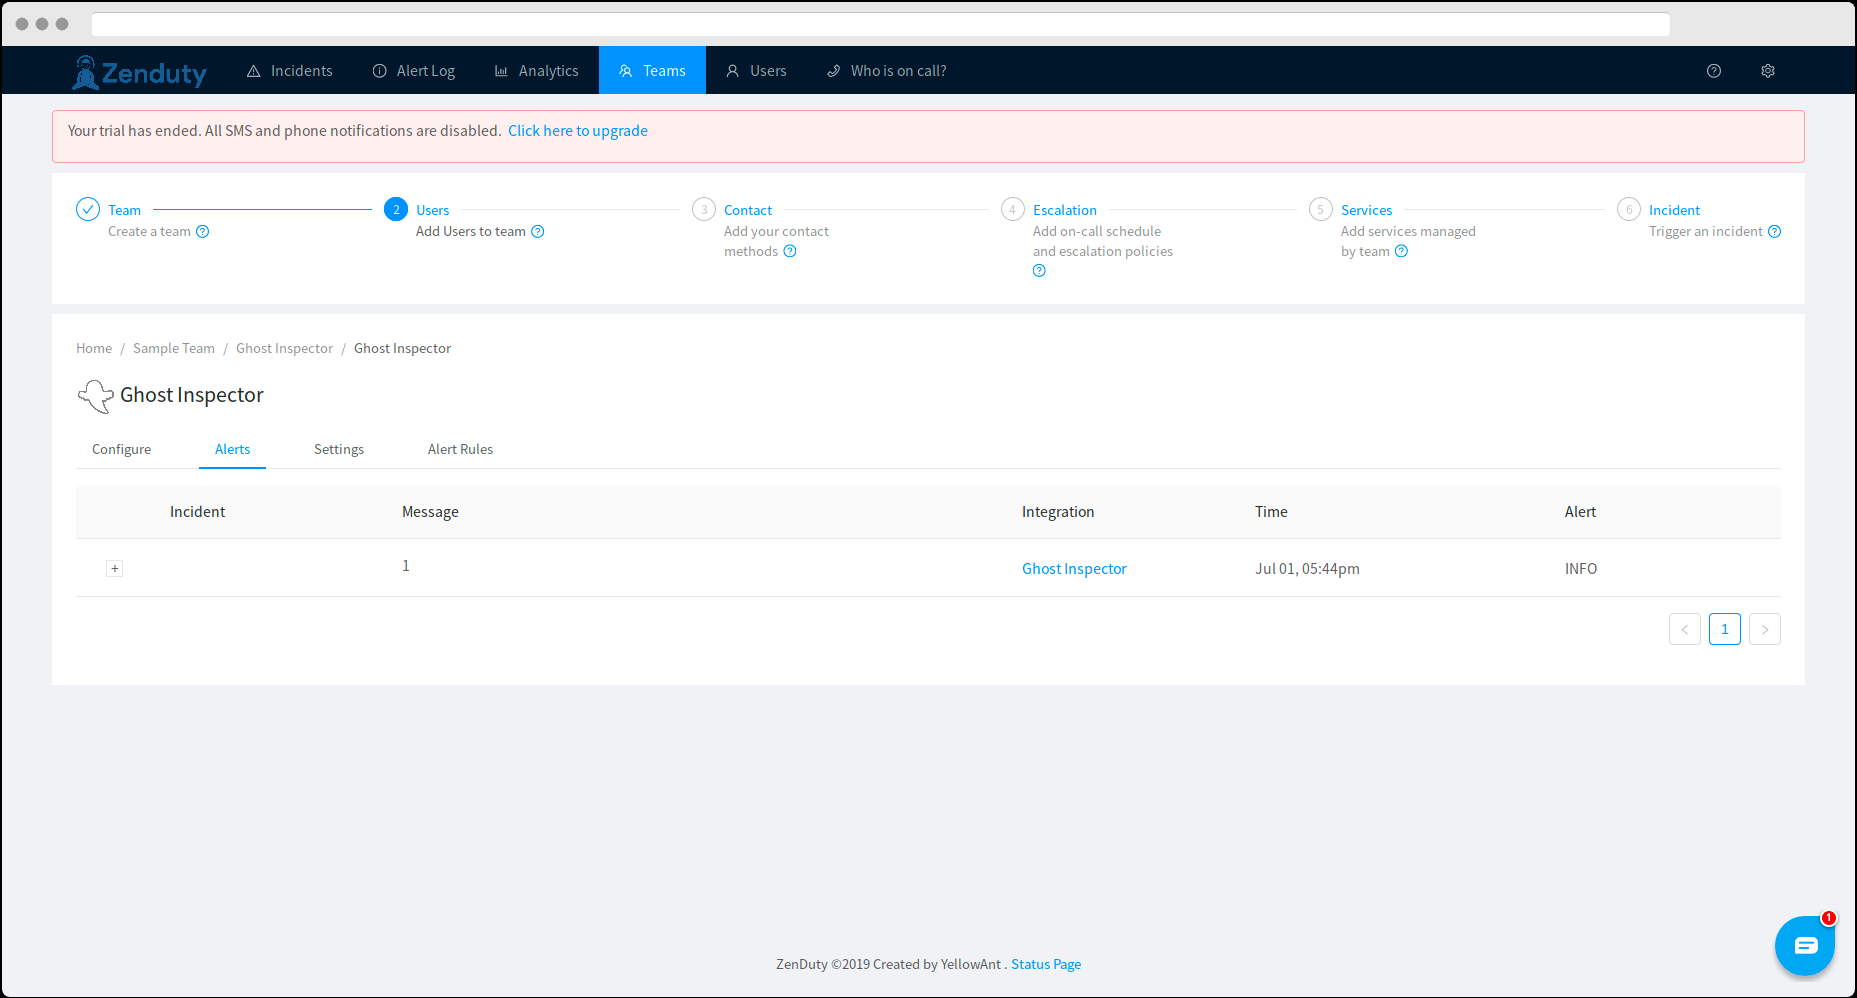
Task: Click the Escalation step label
Action: pos(1065,211)
